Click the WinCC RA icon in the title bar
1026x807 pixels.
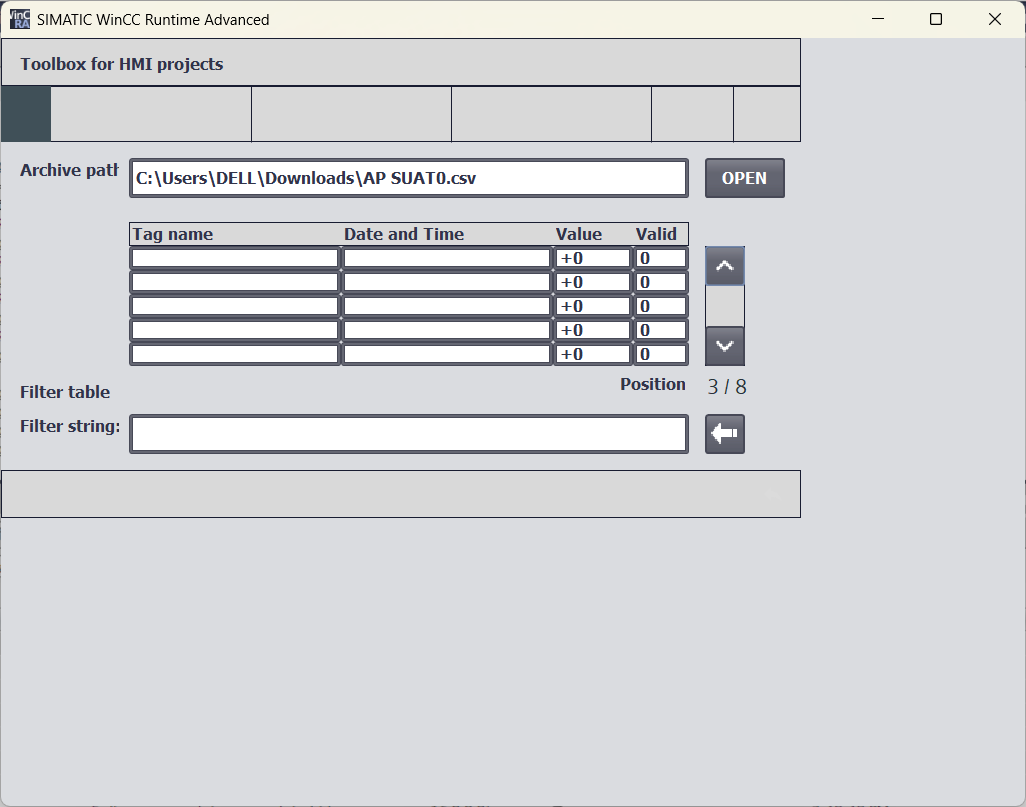tap(20, 19)
